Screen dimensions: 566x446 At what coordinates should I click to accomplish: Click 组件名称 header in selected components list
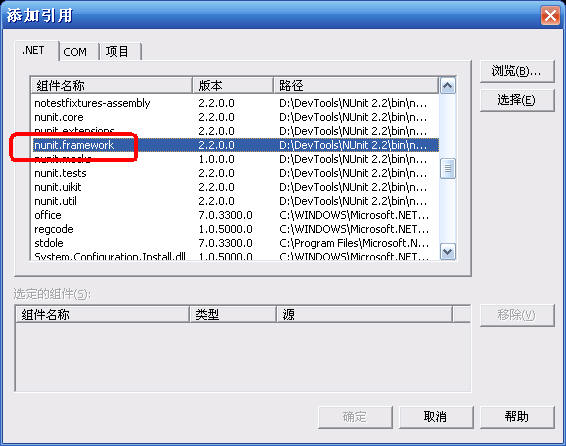coord(103,315)
